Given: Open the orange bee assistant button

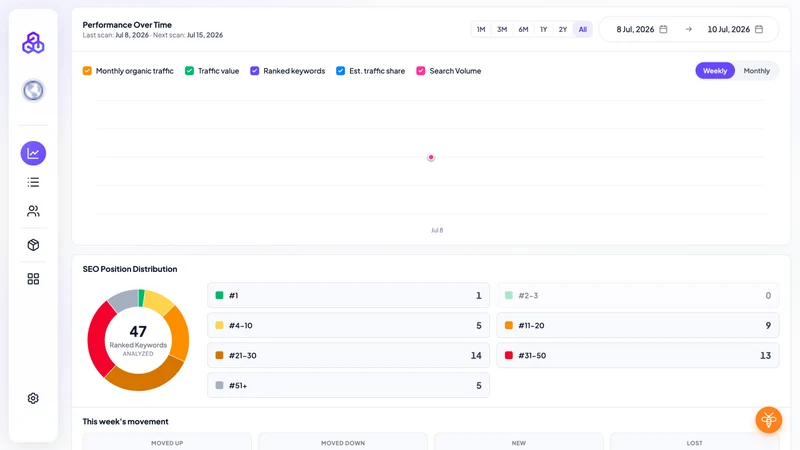Looking at the screenshot, I should (x=769, y=420).
